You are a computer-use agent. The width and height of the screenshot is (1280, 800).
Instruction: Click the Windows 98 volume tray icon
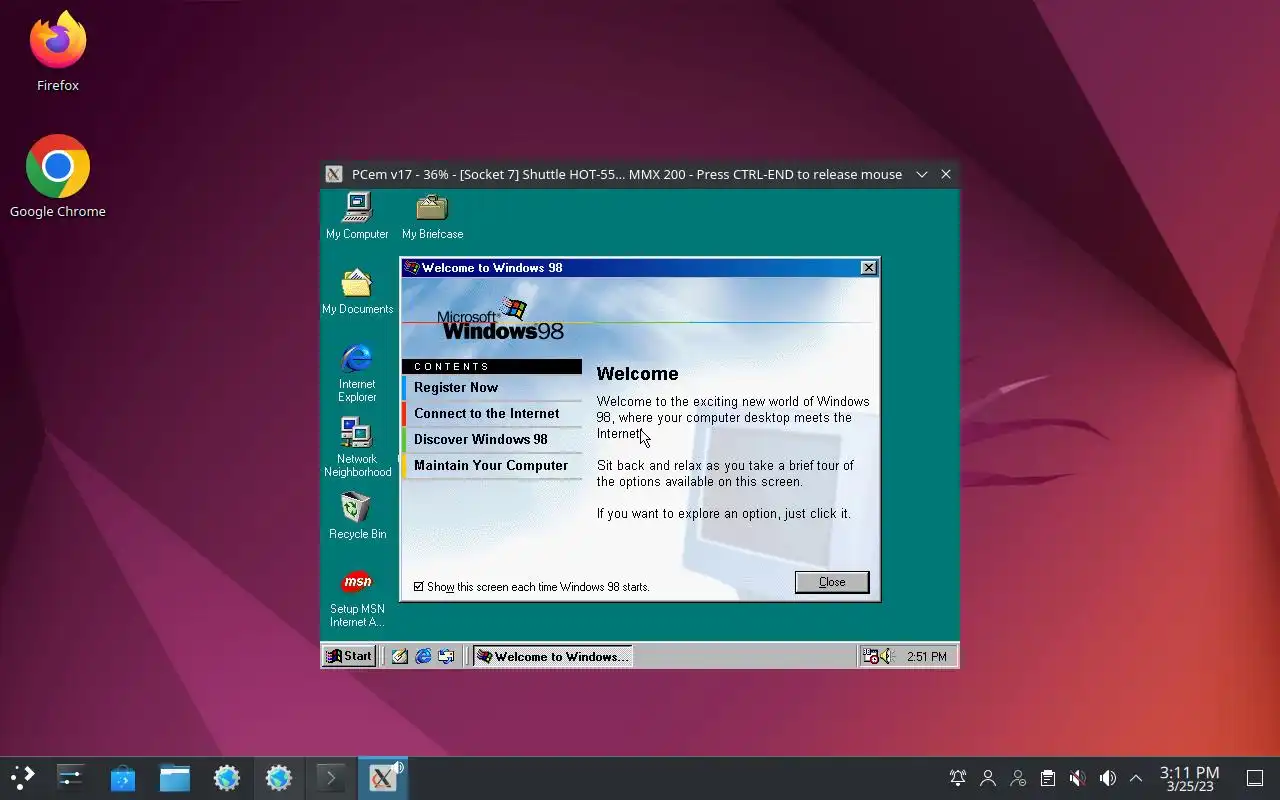point(886,656)
